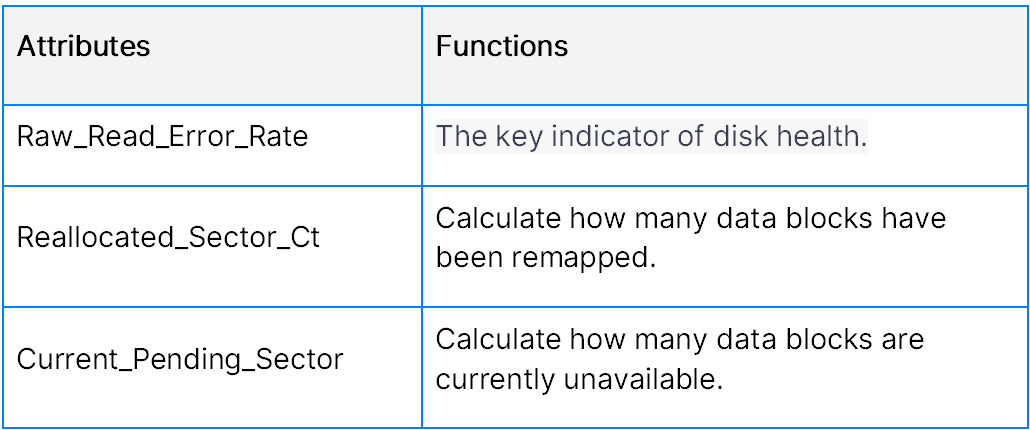Click the word "The" starting highlighted sentence
1030x430 pixels.
pos(460,136)
